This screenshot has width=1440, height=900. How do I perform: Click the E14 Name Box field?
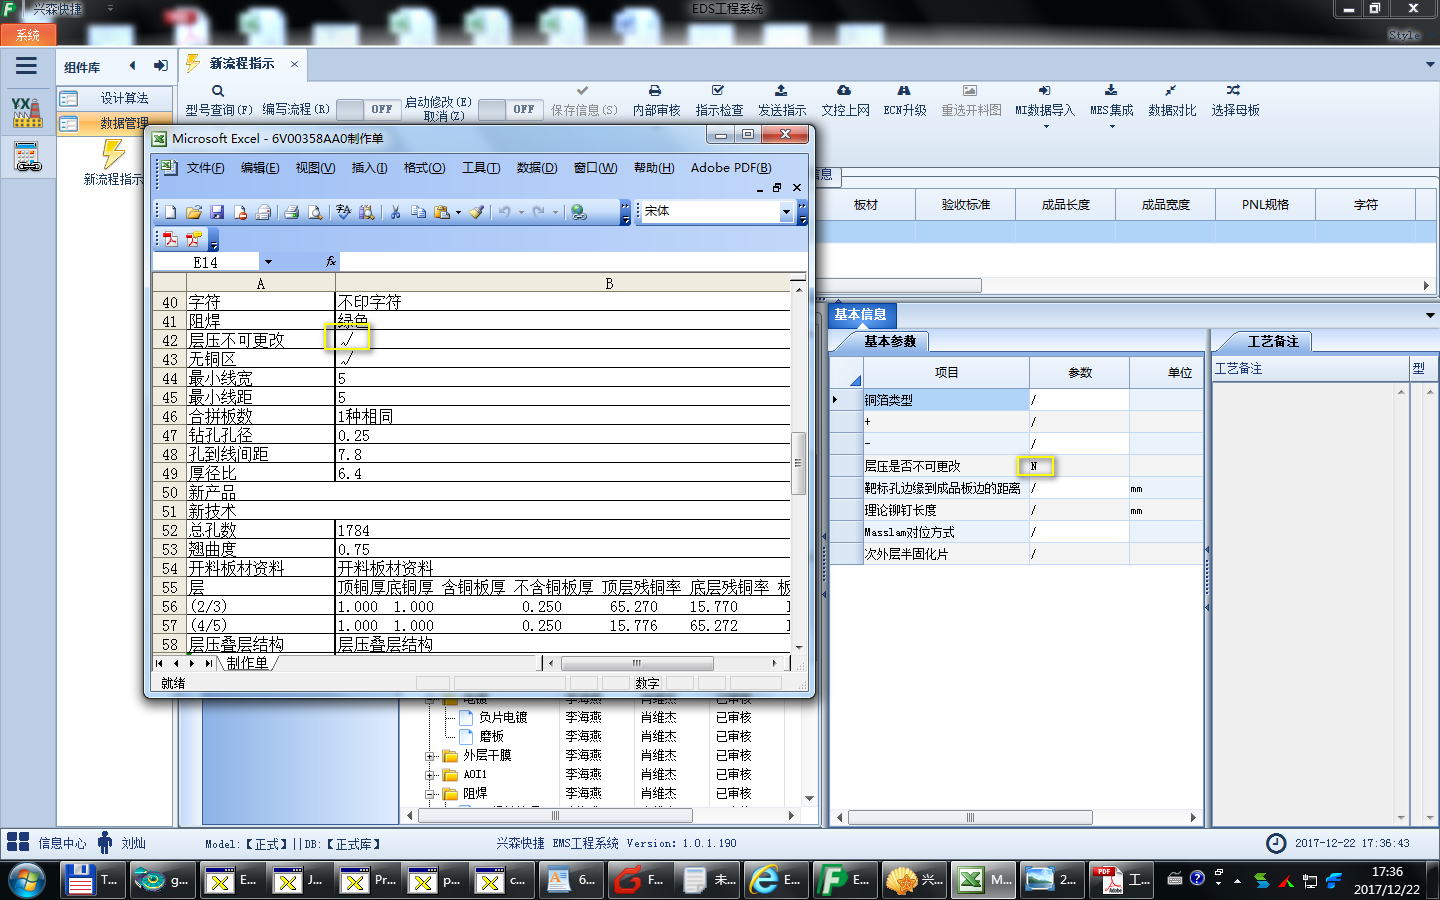pyautogui.click(x=207, y=262)
